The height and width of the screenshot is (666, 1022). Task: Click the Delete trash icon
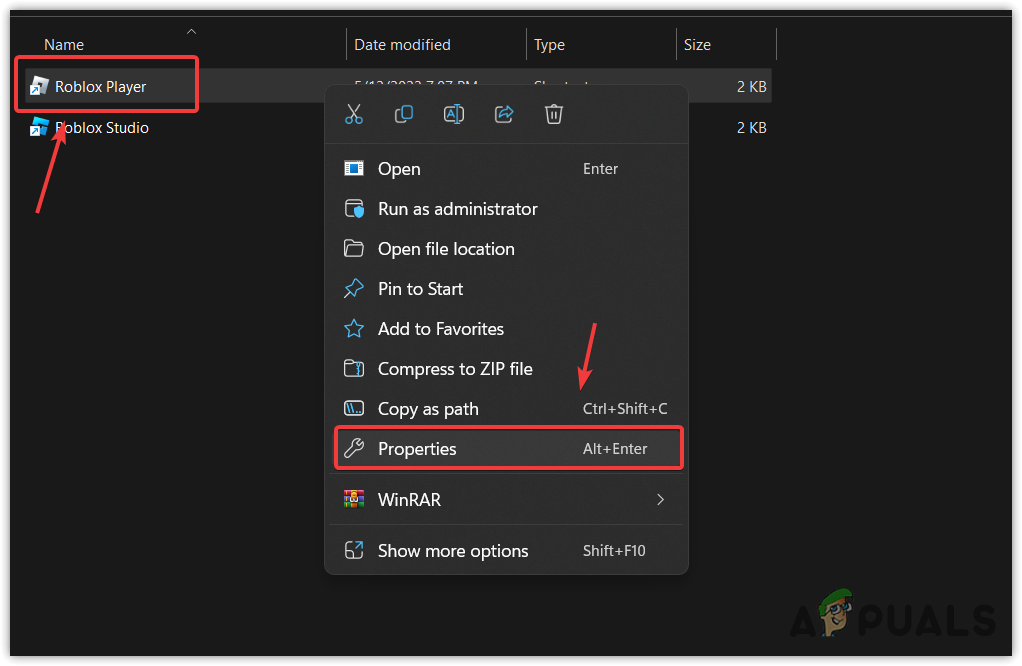tap(553, 115)
